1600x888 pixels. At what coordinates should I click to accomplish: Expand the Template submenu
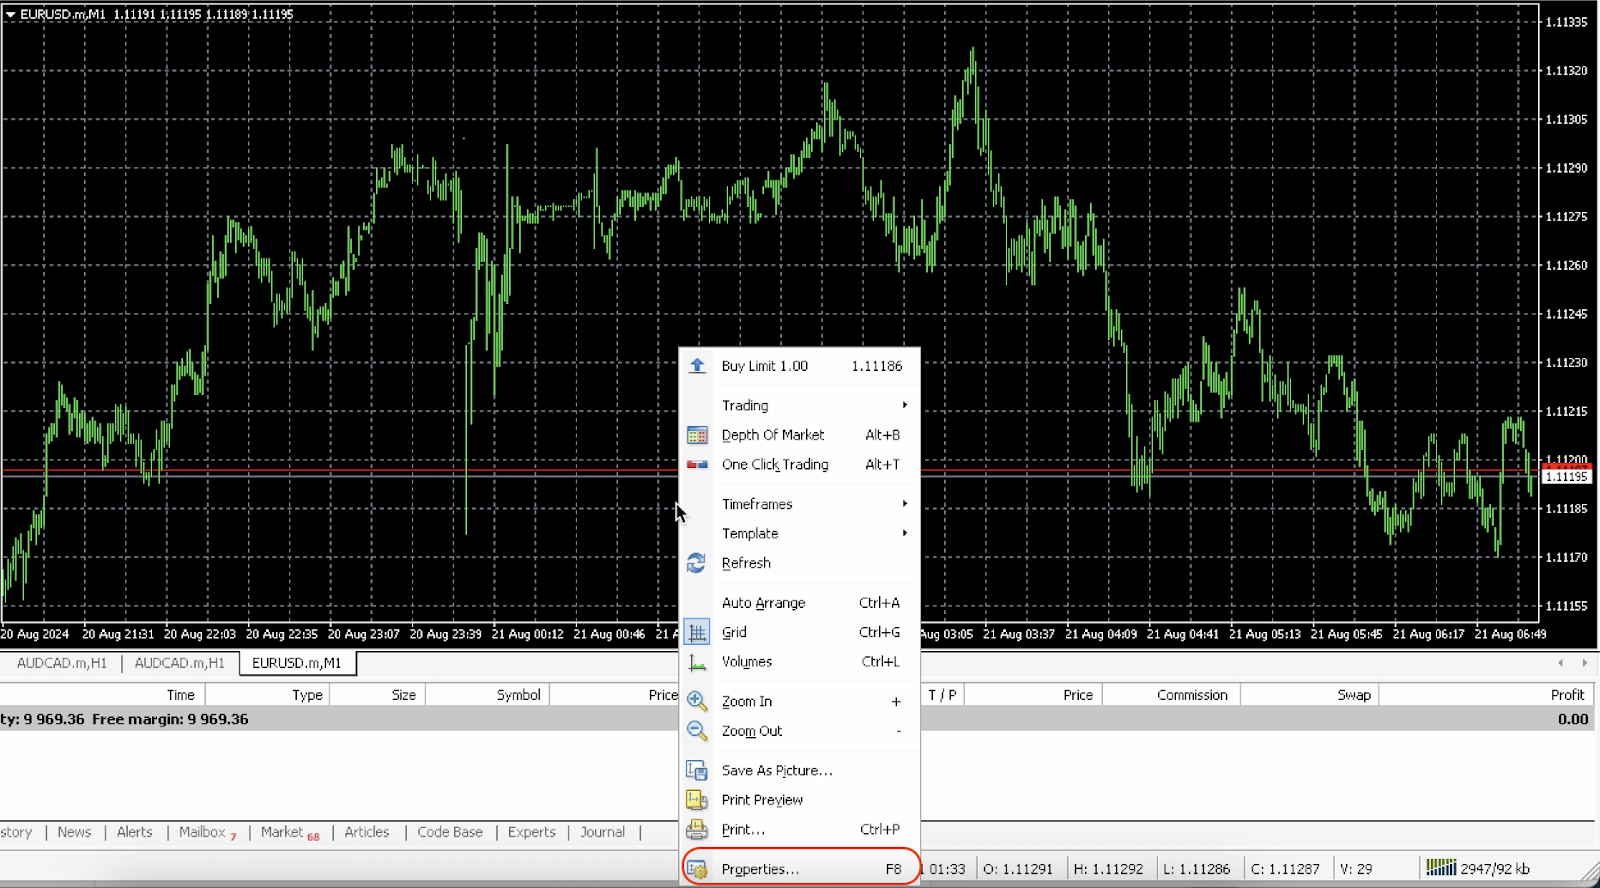tap(799, 533)
